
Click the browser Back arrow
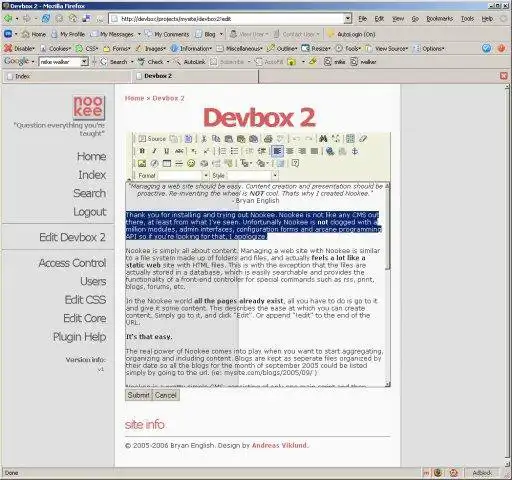click(x=8, y=19)
